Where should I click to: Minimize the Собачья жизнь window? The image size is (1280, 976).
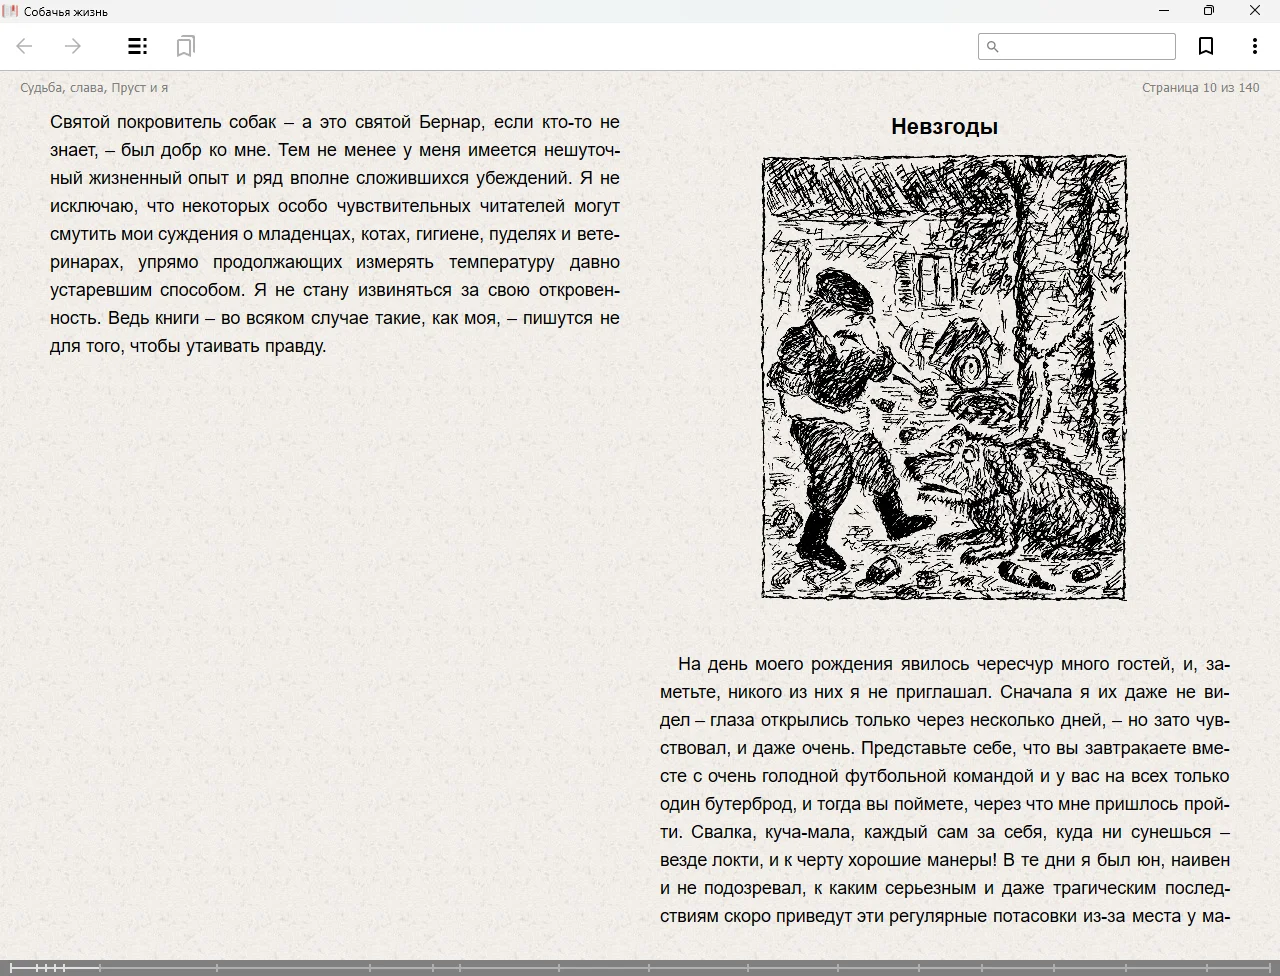coord(1163,11)
